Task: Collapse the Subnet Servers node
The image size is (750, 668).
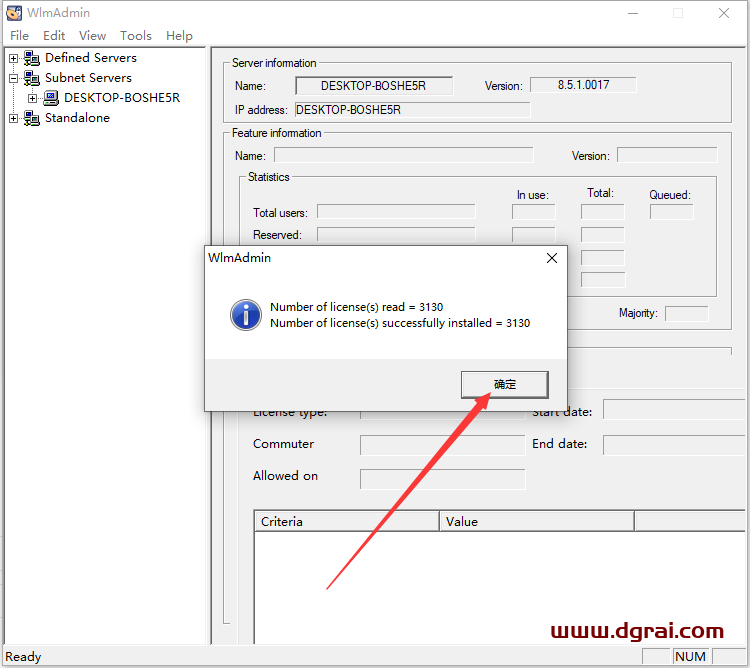Action: click(x=13, y=78)
